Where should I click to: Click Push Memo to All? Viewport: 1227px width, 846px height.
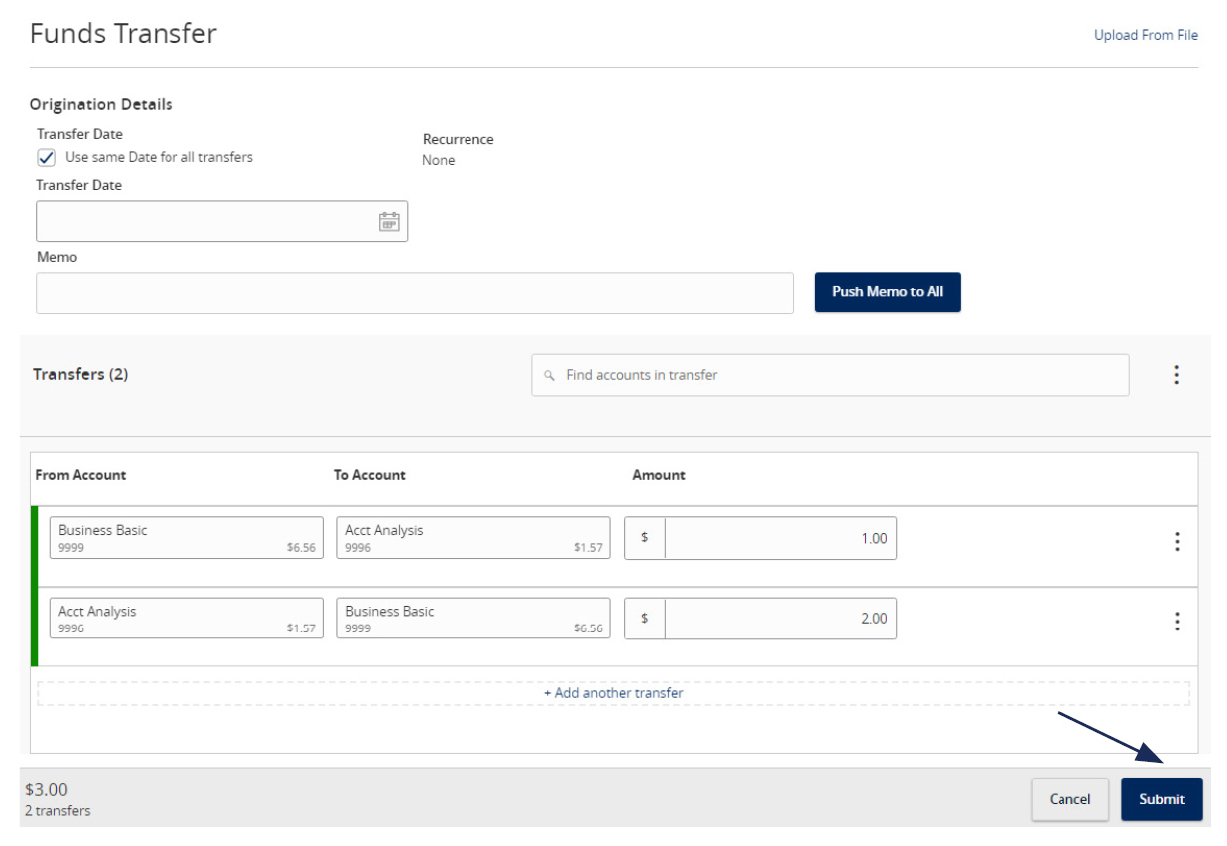click(887, 292)
